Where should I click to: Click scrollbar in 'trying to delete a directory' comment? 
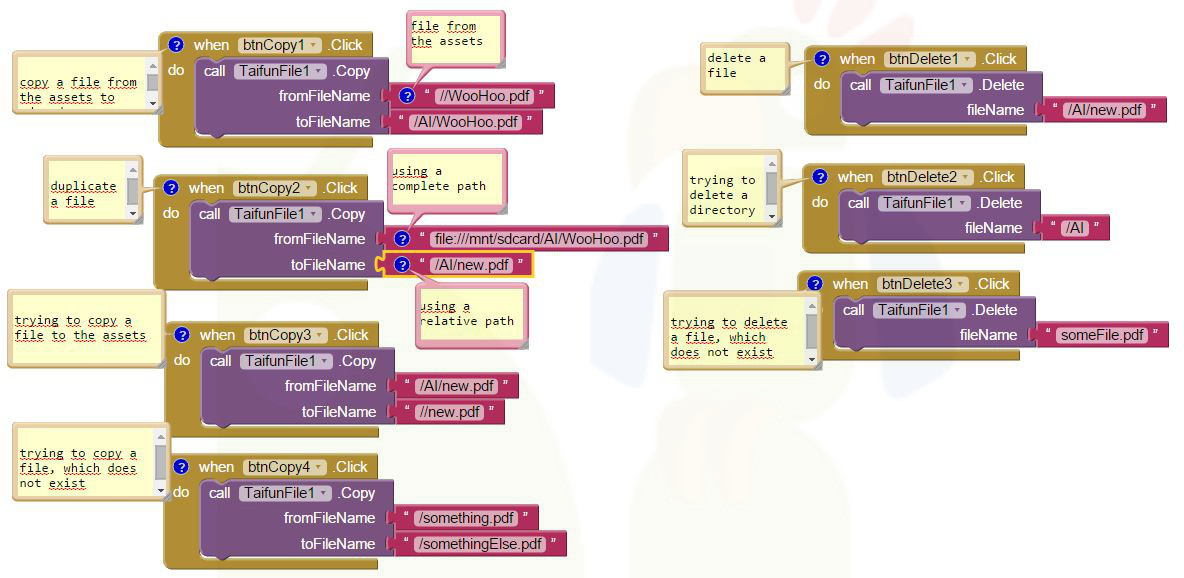pos(771,187)
